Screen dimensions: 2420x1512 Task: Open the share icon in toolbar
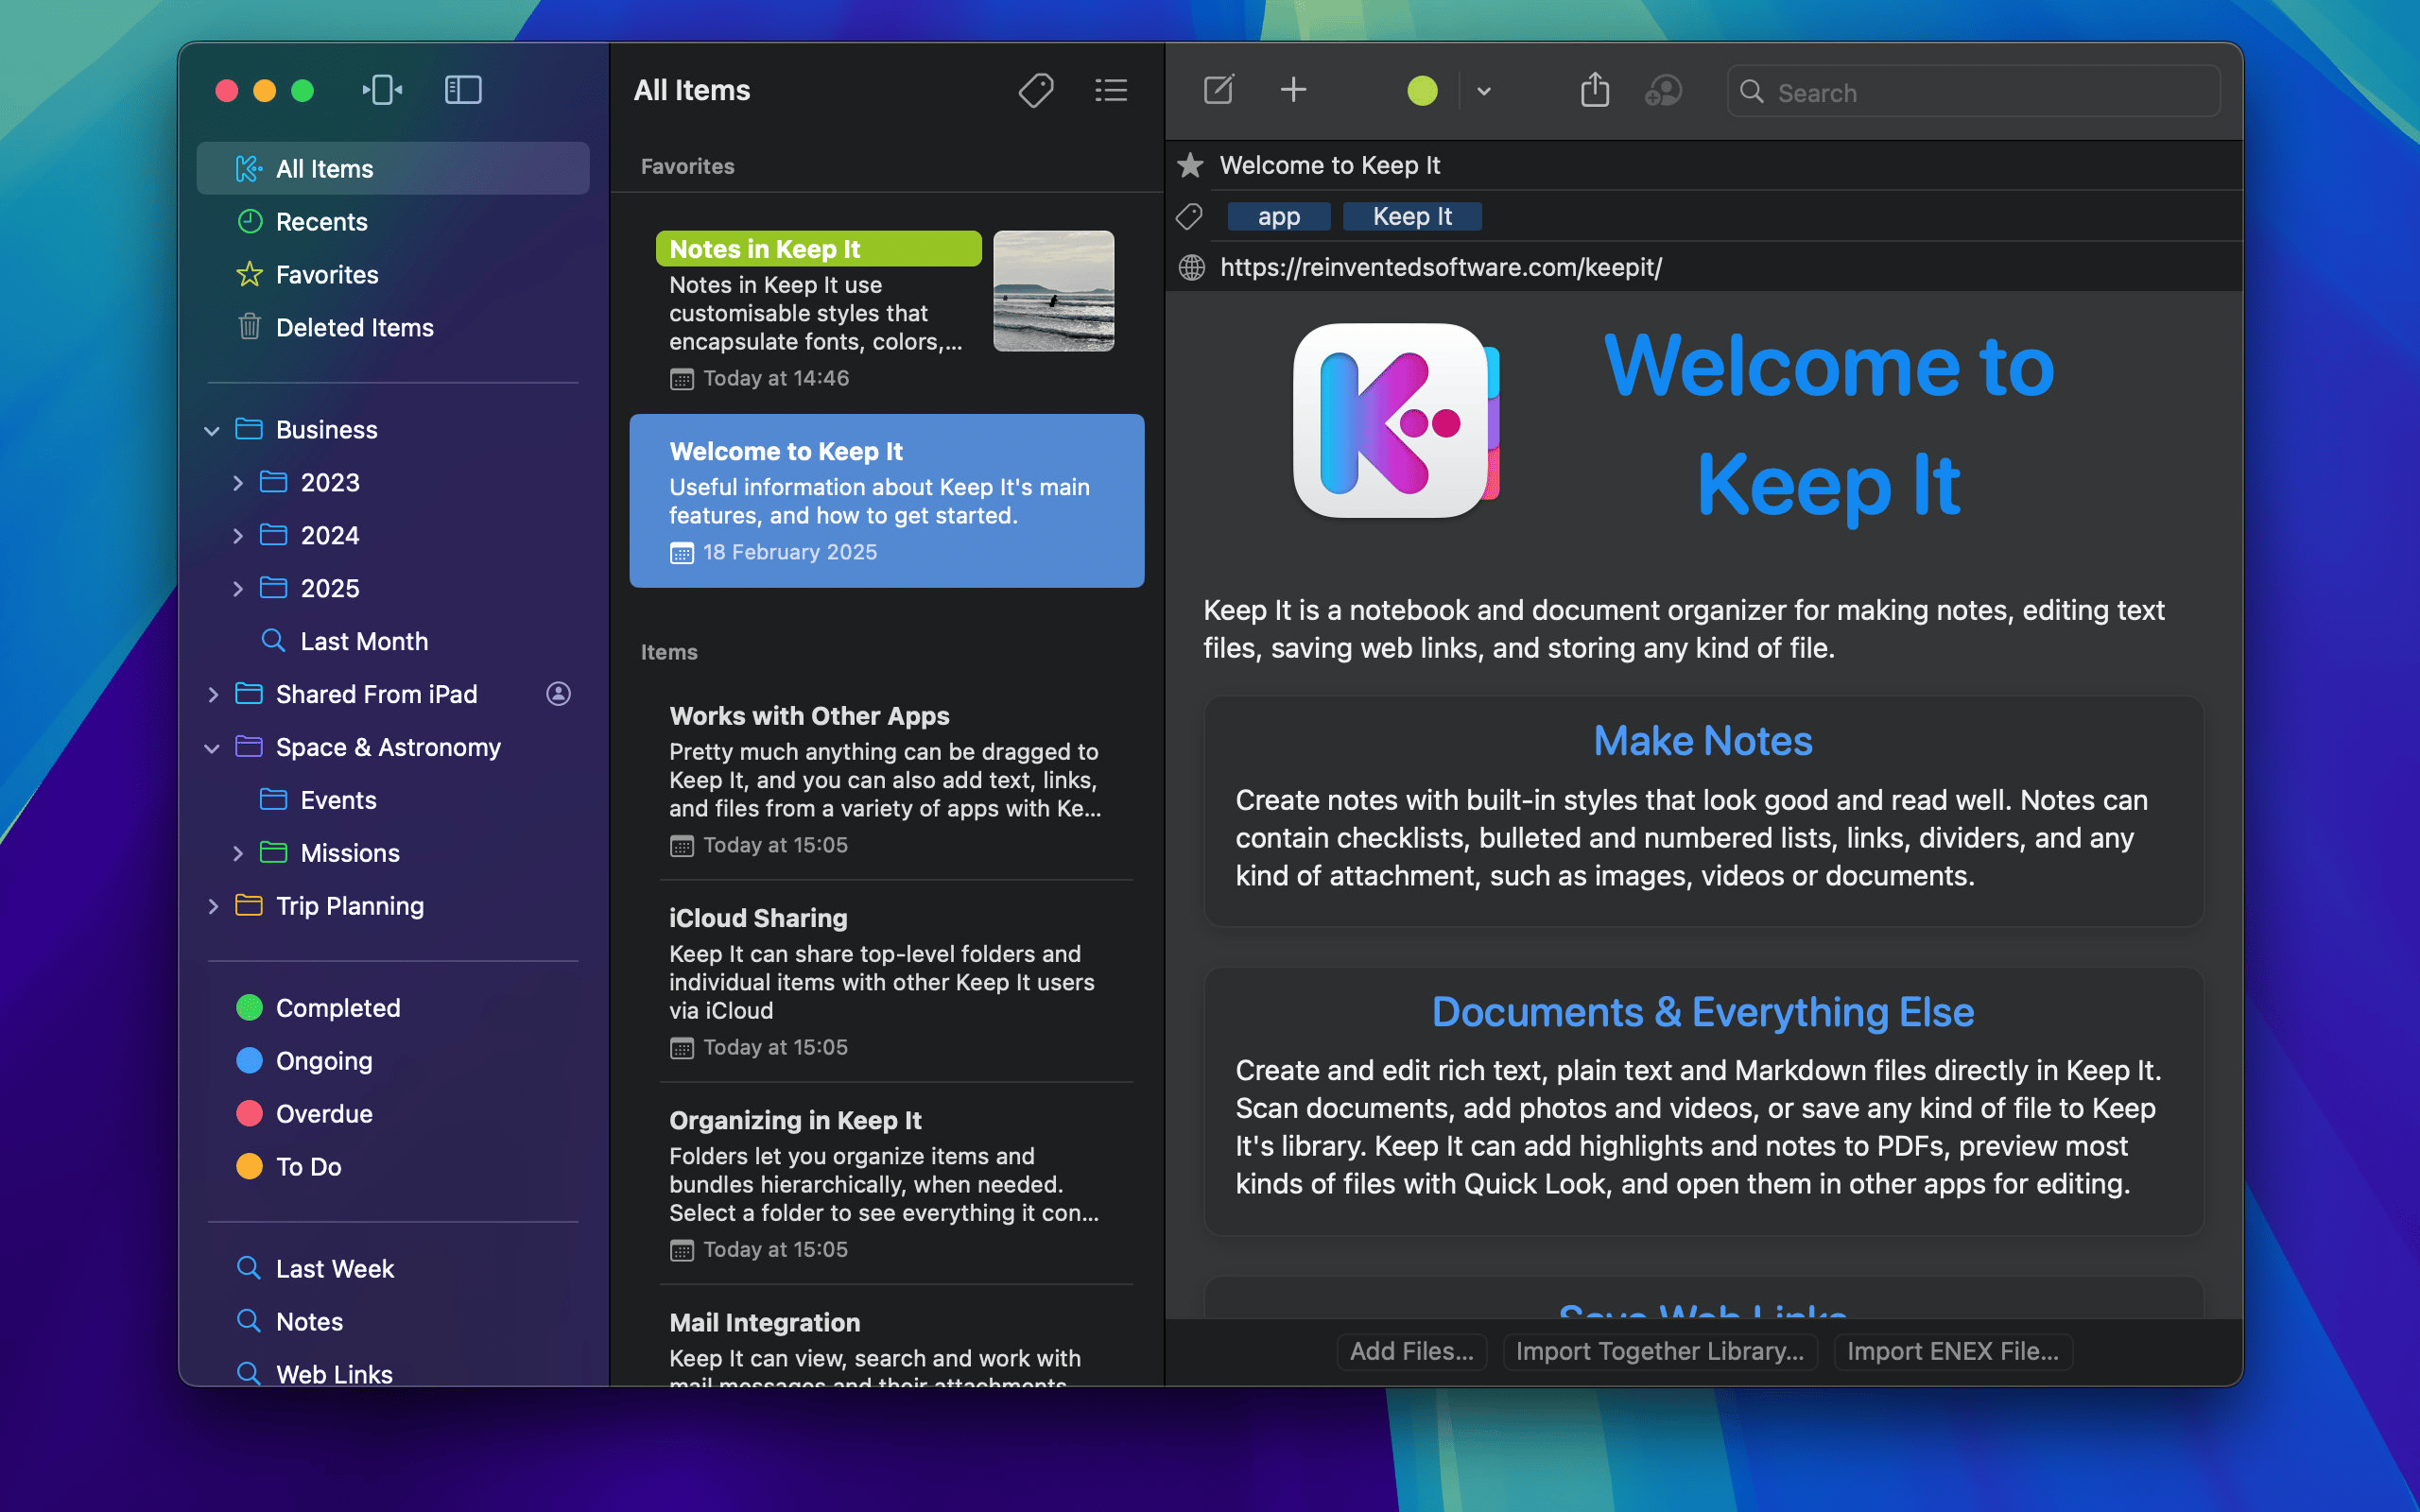[x=1595, y=90]
